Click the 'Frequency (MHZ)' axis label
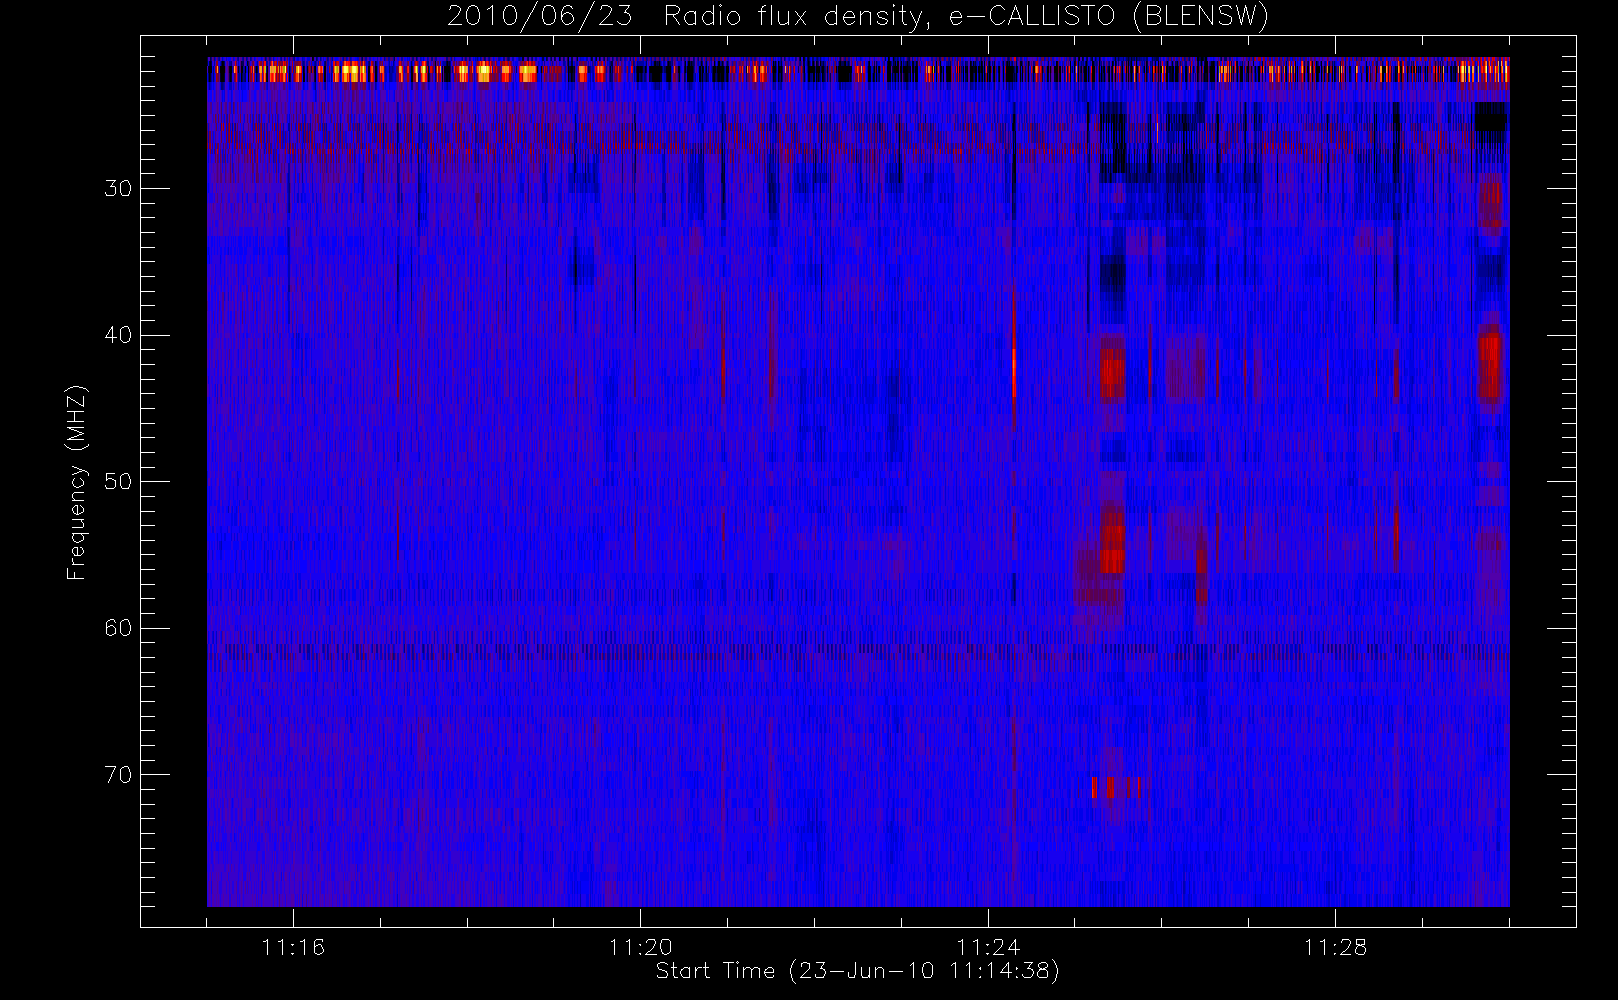The image size is (1618, 1000). click(77, 482)
